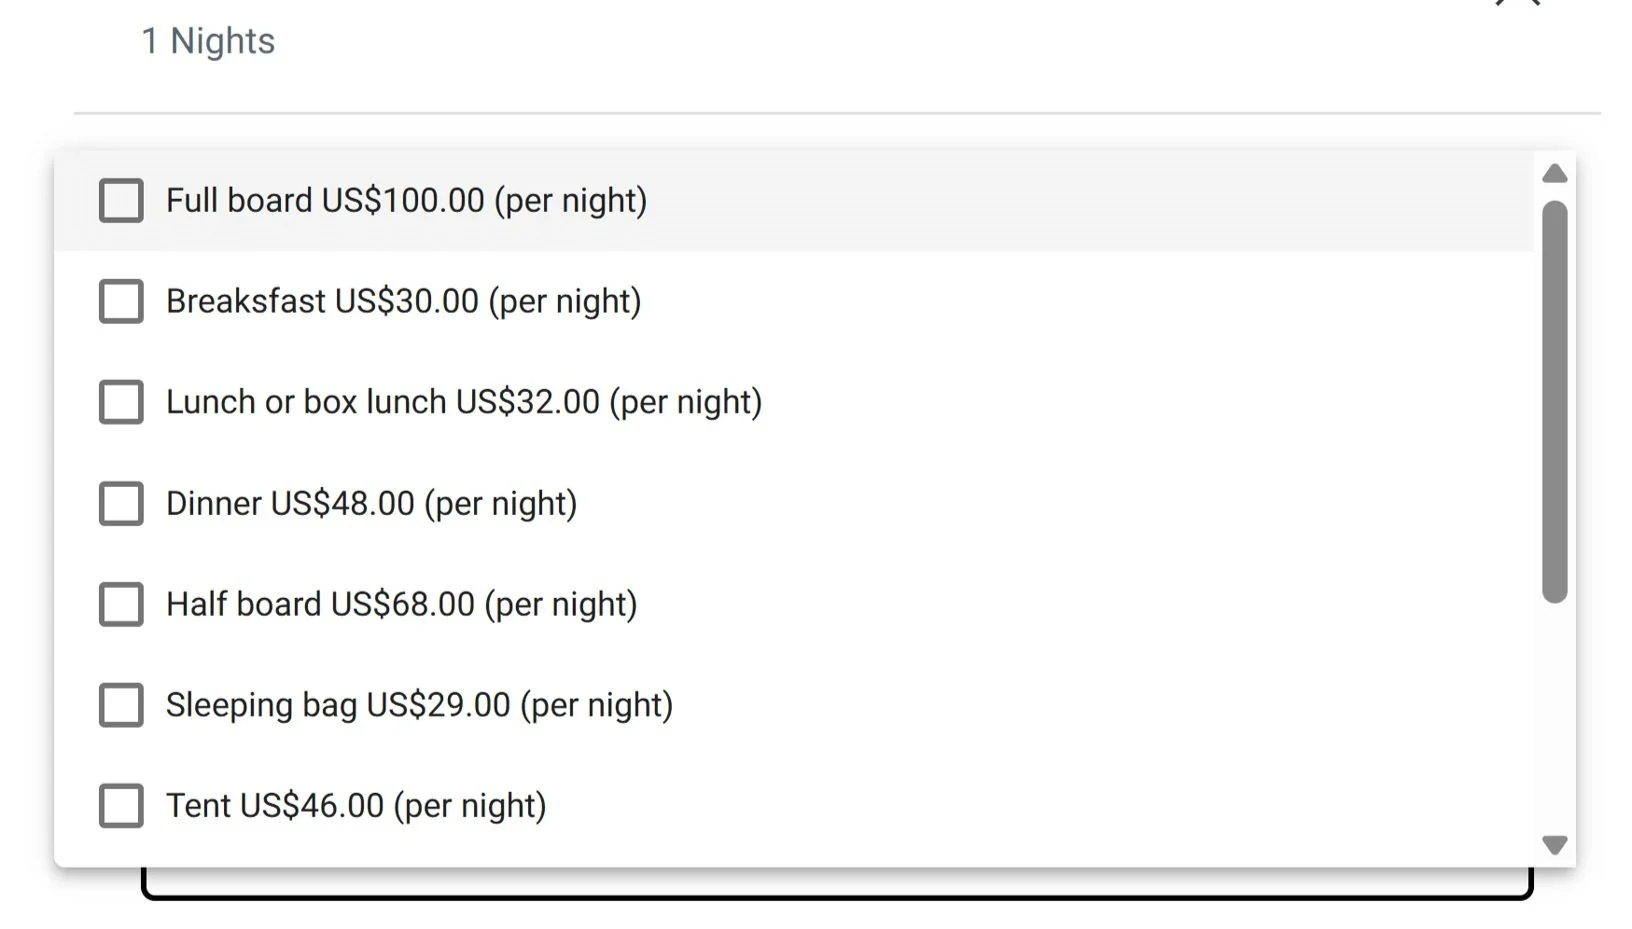The width and height of the screenshot is (1632, 929).
Task: Click the scroll-down arrow of the options list
Action: (x=1554, y=845)
